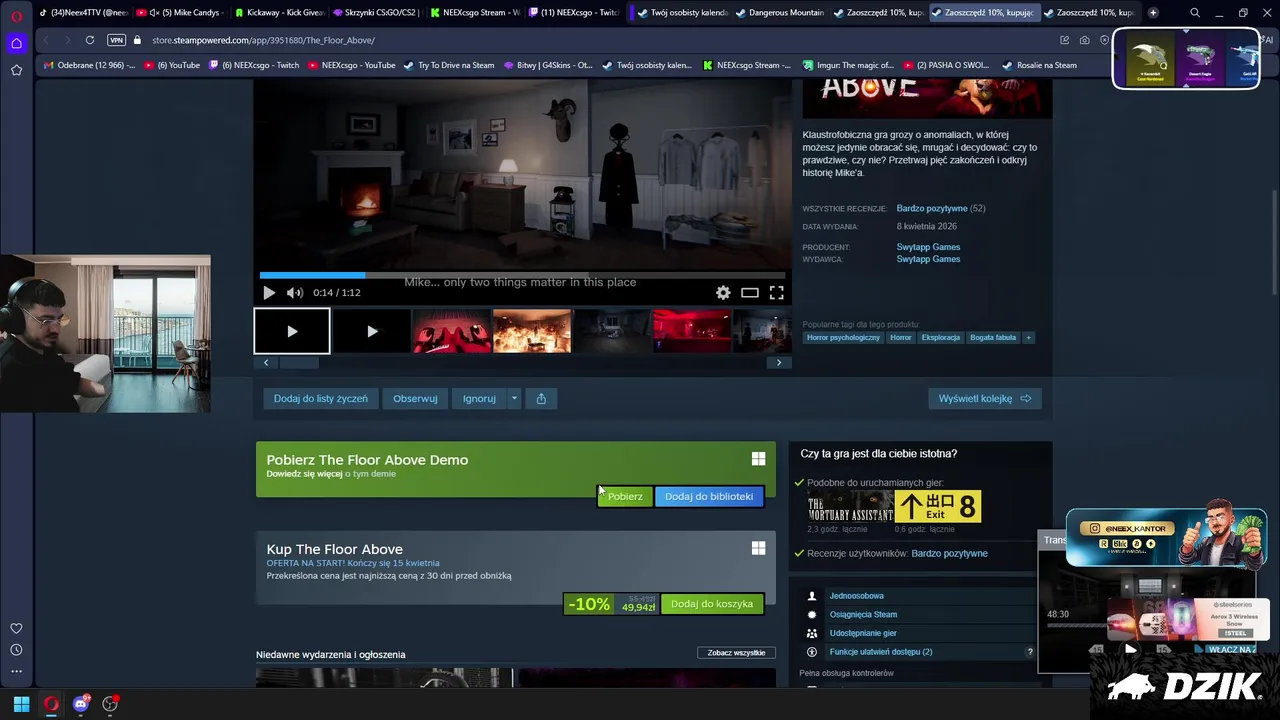
Task: Seek within the trailer progress bar
Action: click(x=522, y=275)
